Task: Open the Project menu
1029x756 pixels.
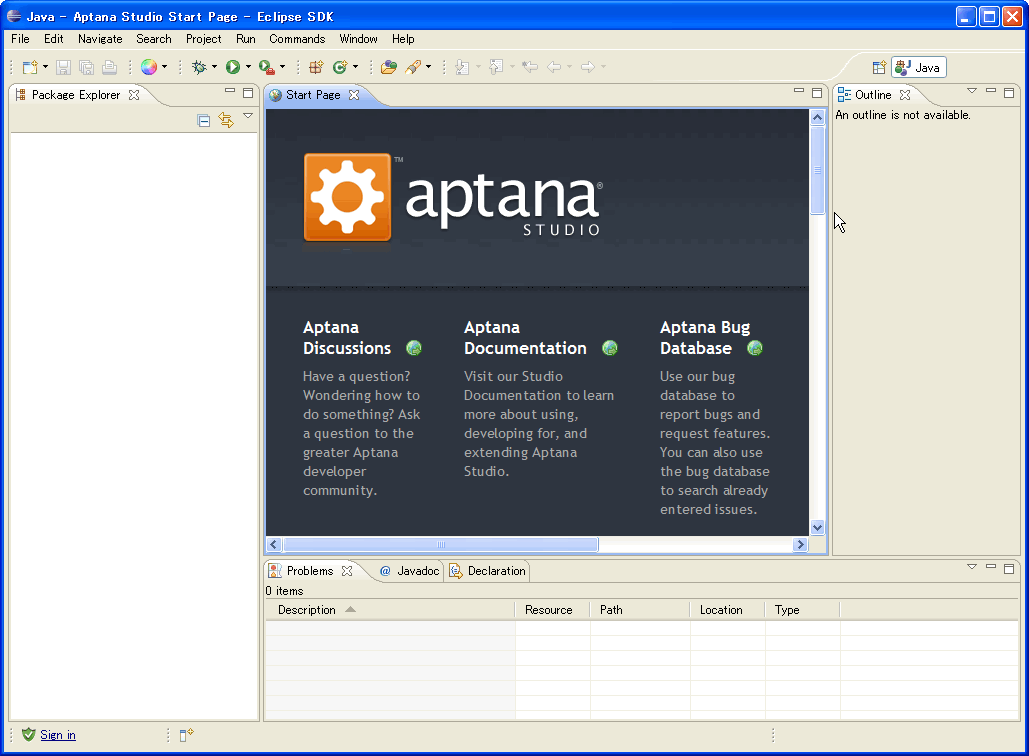Action: point(203,39)
